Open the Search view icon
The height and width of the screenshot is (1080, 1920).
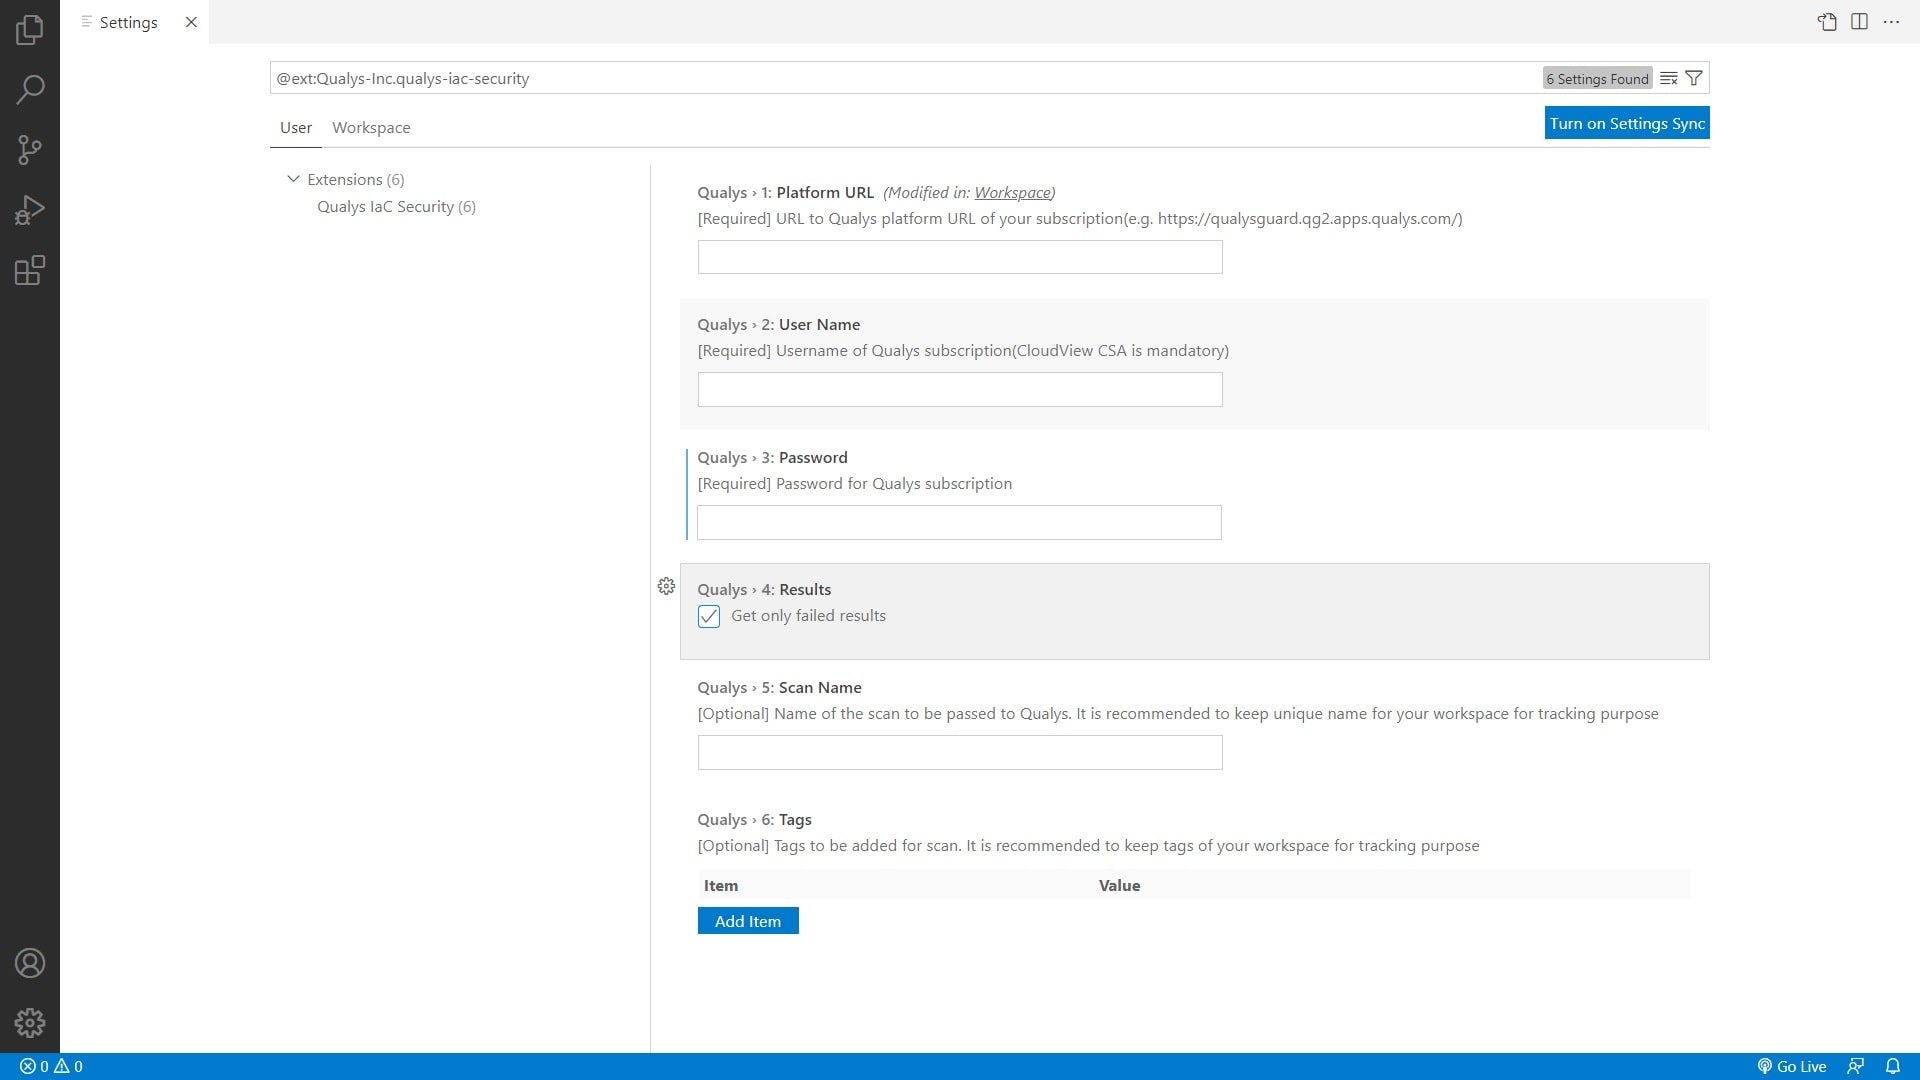(30, 89)
